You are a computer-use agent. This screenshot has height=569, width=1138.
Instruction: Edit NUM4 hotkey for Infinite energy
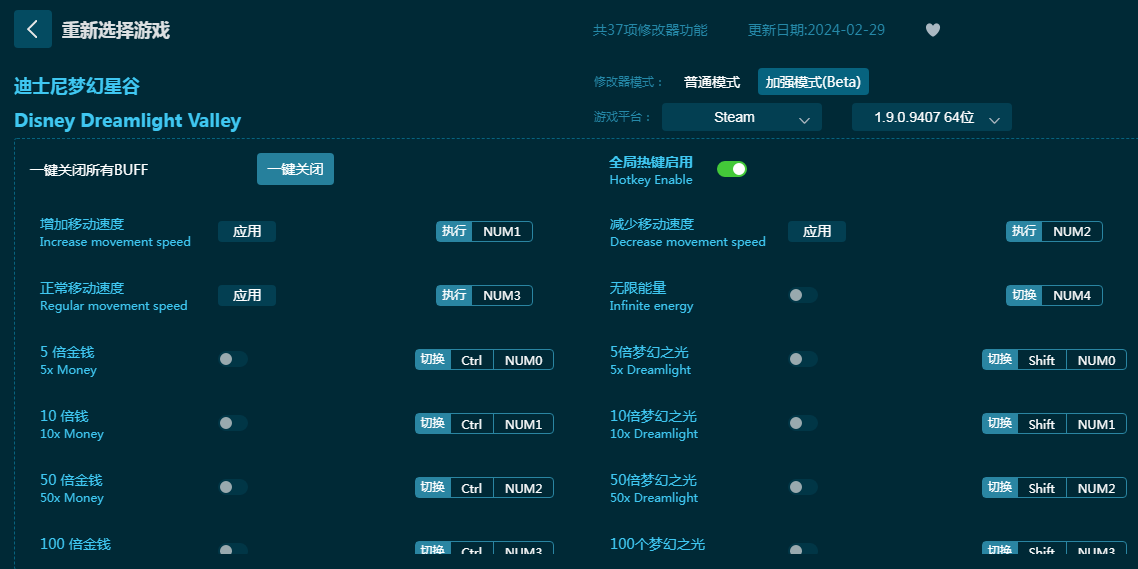pos(1072,295)
